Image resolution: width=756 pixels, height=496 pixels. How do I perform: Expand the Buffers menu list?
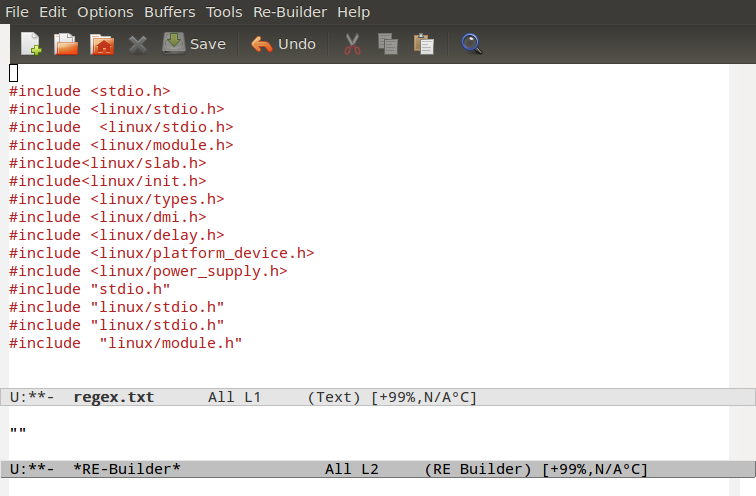point(170,12)
